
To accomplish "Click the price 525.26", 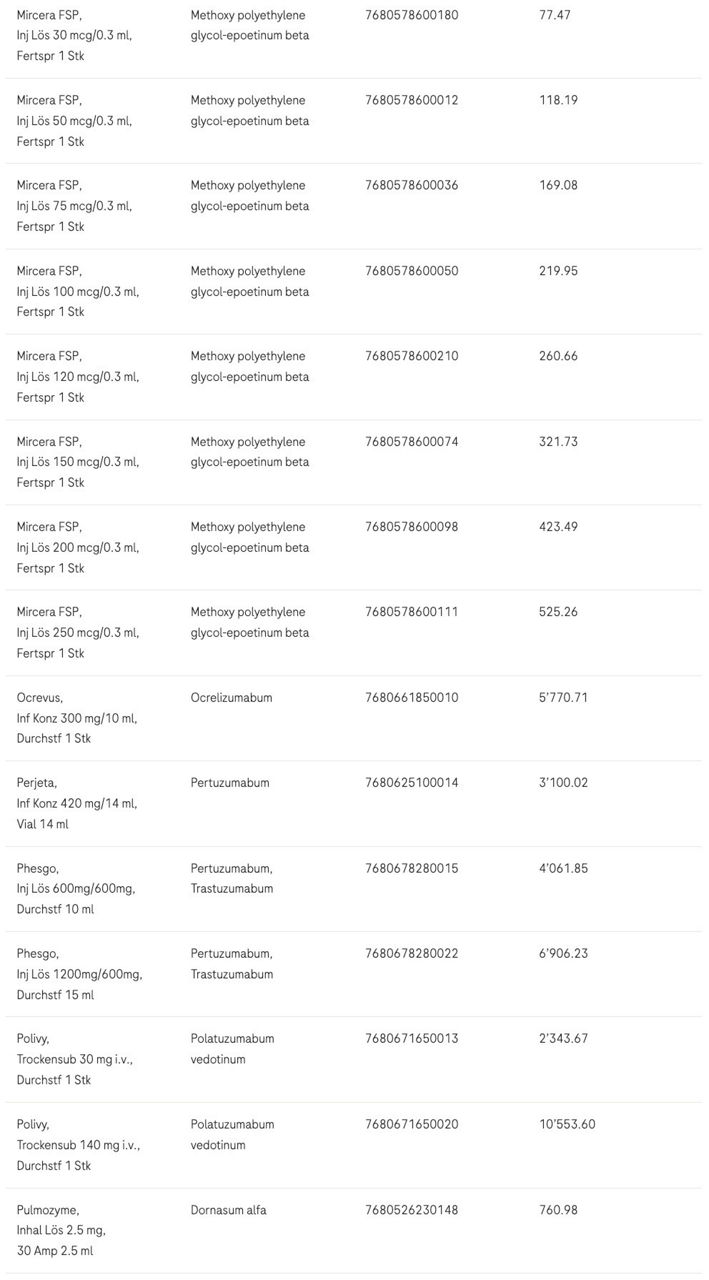I will [x=558, y=612].
